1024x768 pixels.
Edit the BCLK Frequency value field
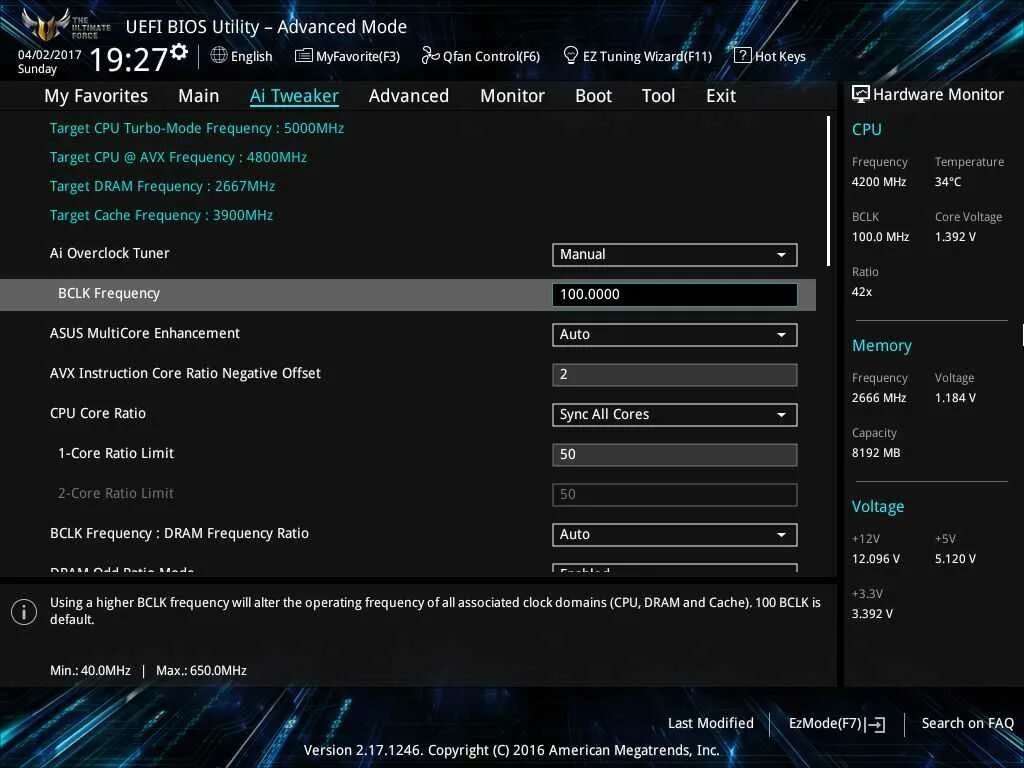click(x=674, y=294)
